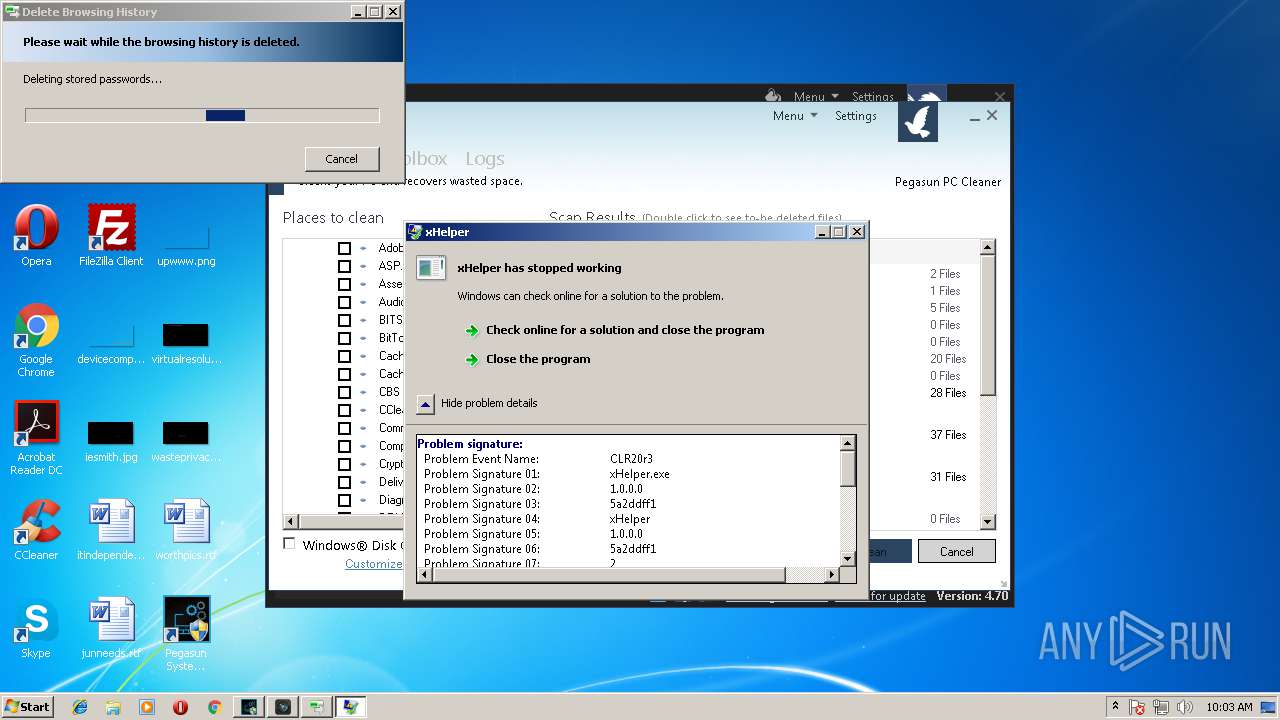Open the Menu dropdown in Pegasun

pyautogui.click(x=795, y=116)
